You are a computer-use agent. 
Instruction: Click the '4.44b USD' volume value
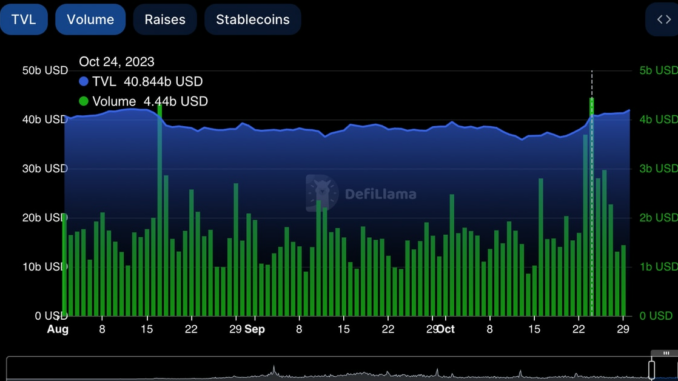click(x=176, y=101)
